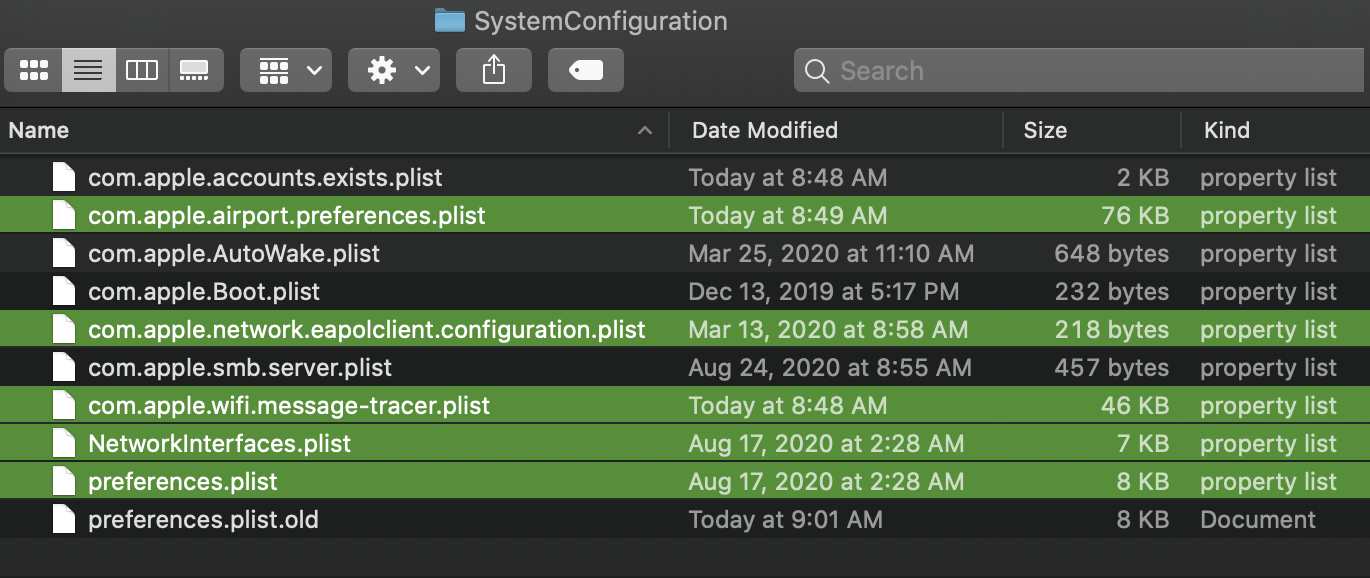
Task: Click the com.apple.Boot.plist file icon
Action: (x=64, y=292)
